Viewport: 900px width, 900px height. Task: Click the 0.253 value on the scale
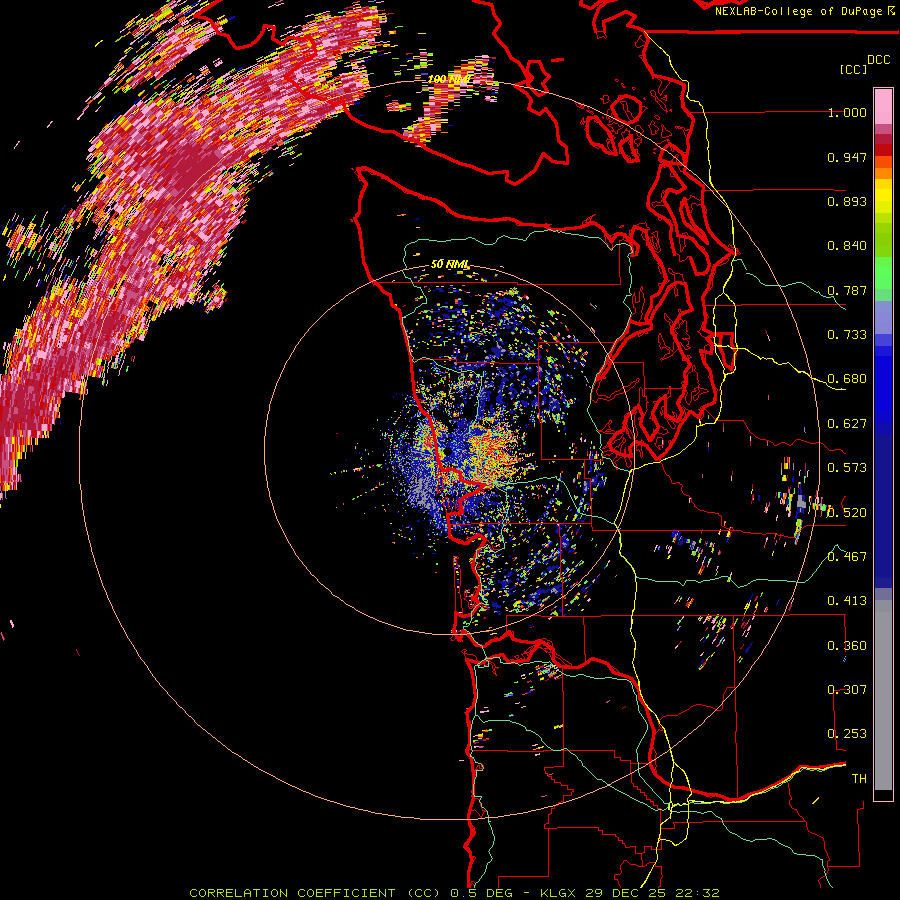pyautogui.click(x=847, y=734)
